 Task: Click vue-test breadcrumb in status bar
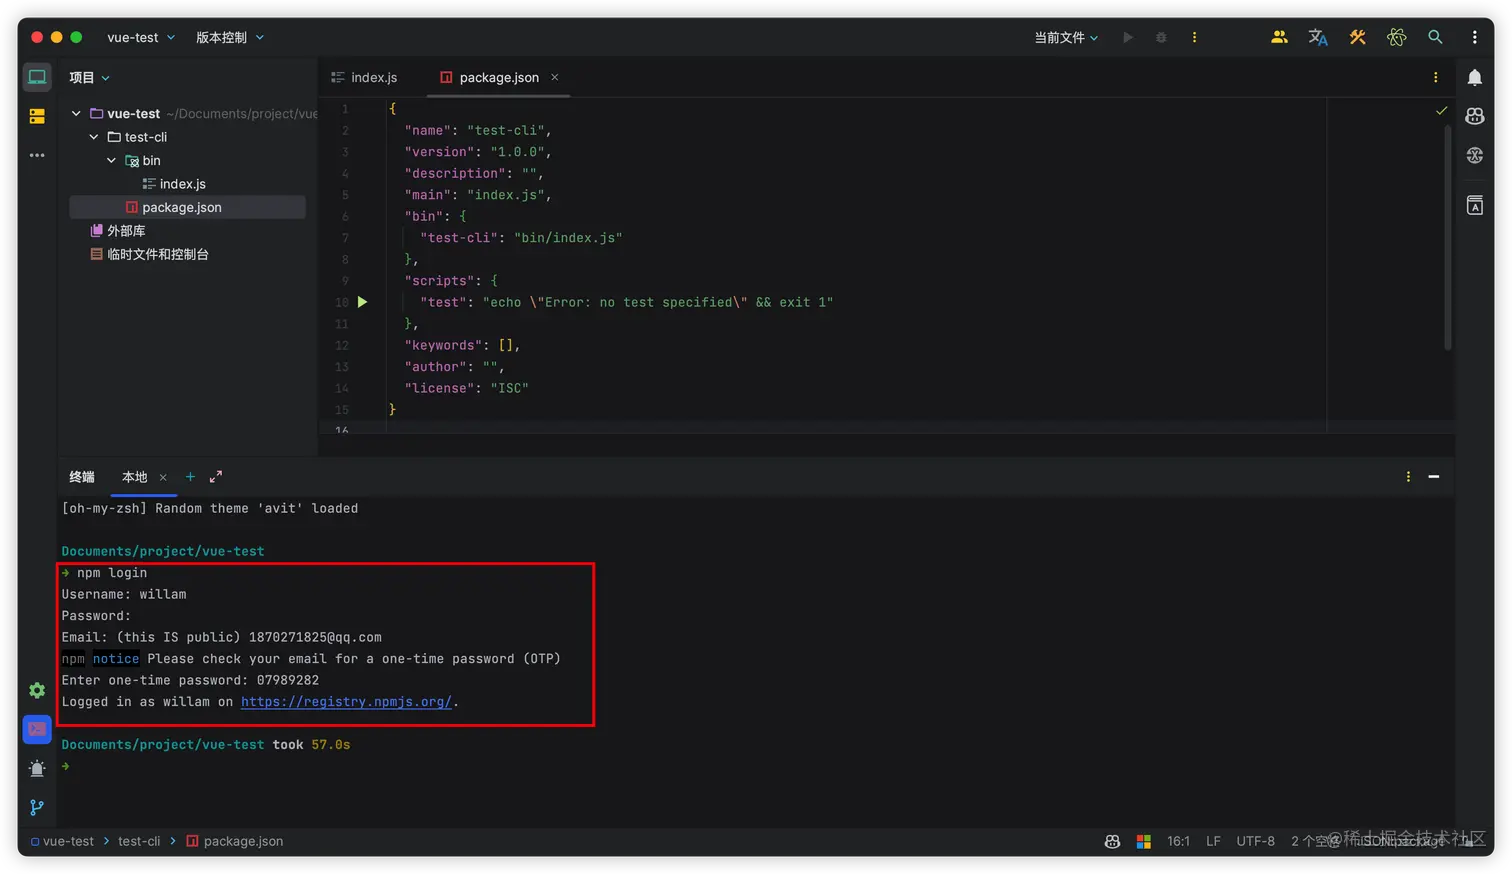point(62,841)
